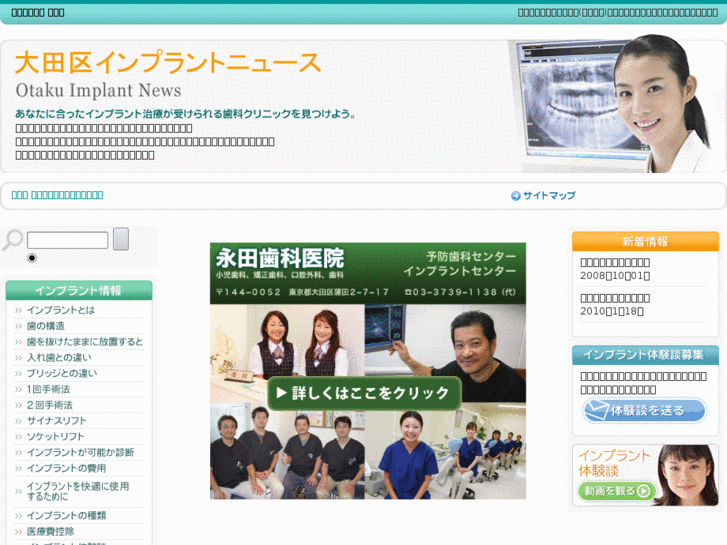Screen dimensions: 727x545
Task: Open the 医療費控除 link
Action: (x=51, y=531)
